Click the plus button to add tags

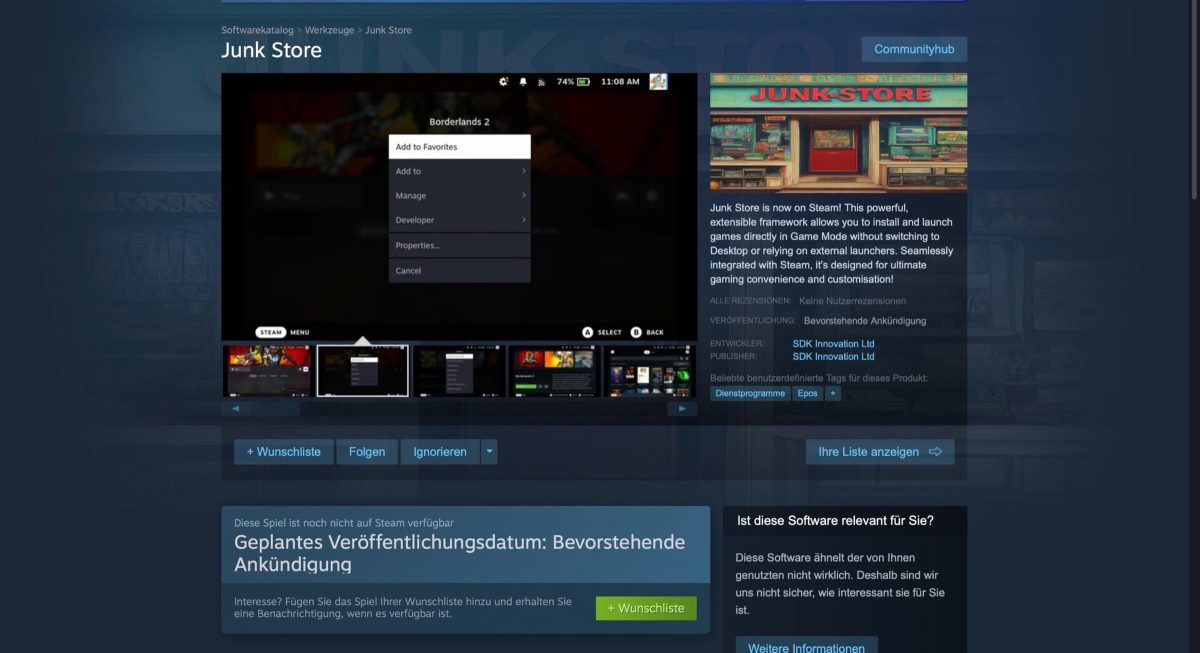[x=832, y=393]
